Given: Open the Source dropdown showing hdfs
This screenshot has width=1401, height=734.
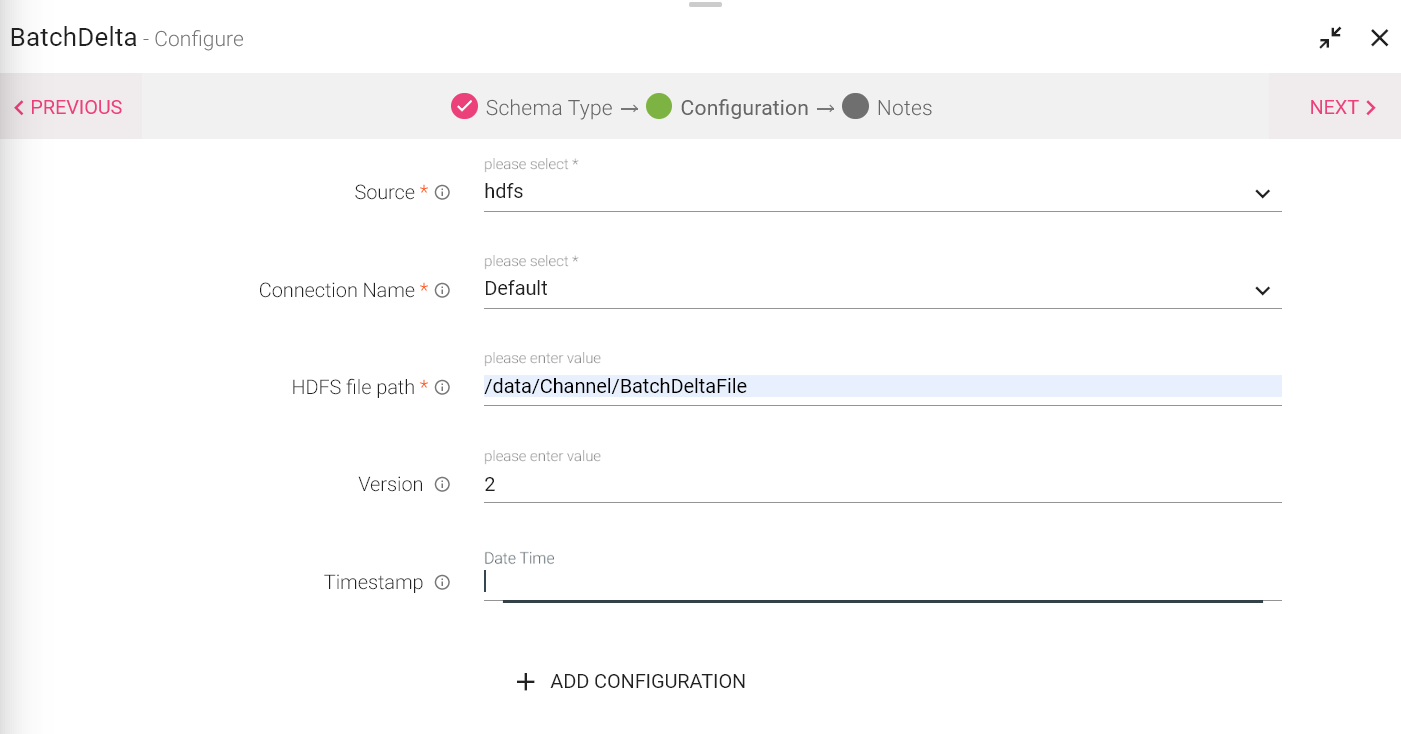Looking at the screenshot, I should (x=880, y=192).
